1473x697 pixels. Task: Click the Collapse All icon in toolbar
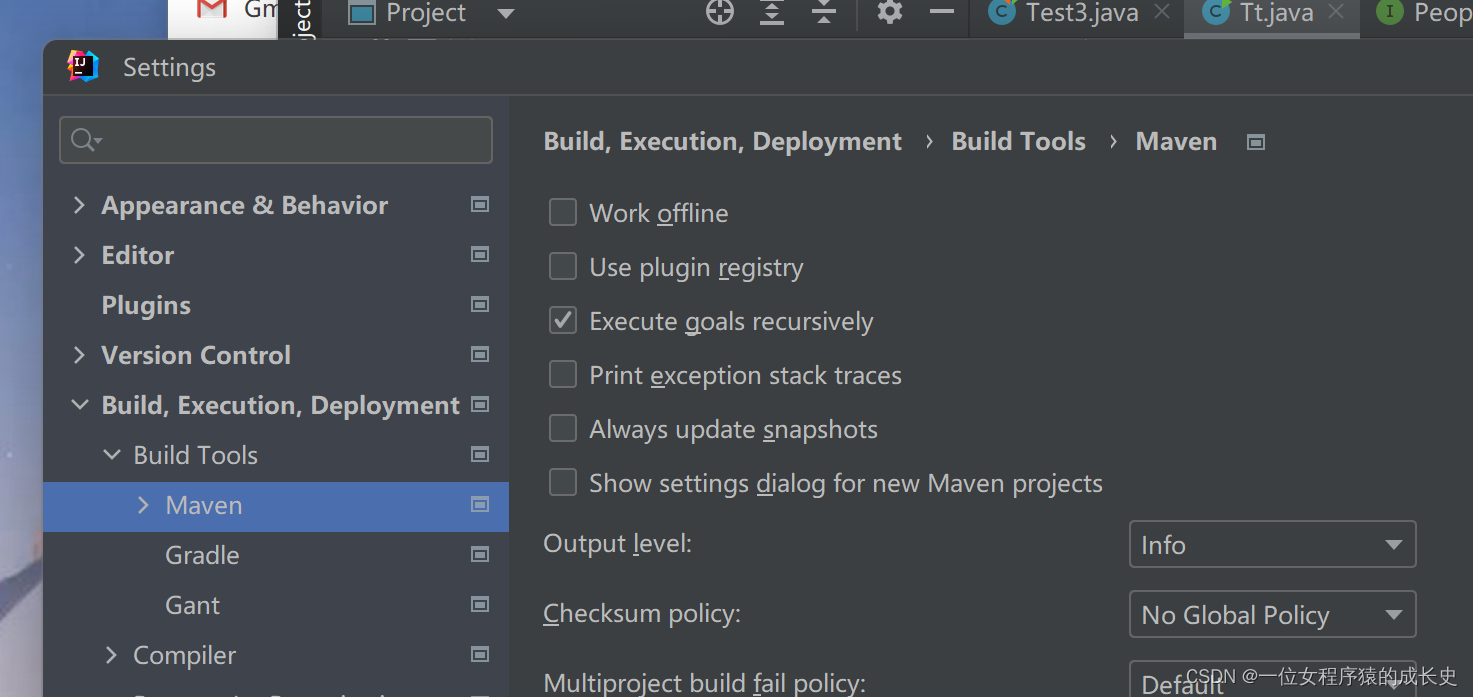pos(824,13)
